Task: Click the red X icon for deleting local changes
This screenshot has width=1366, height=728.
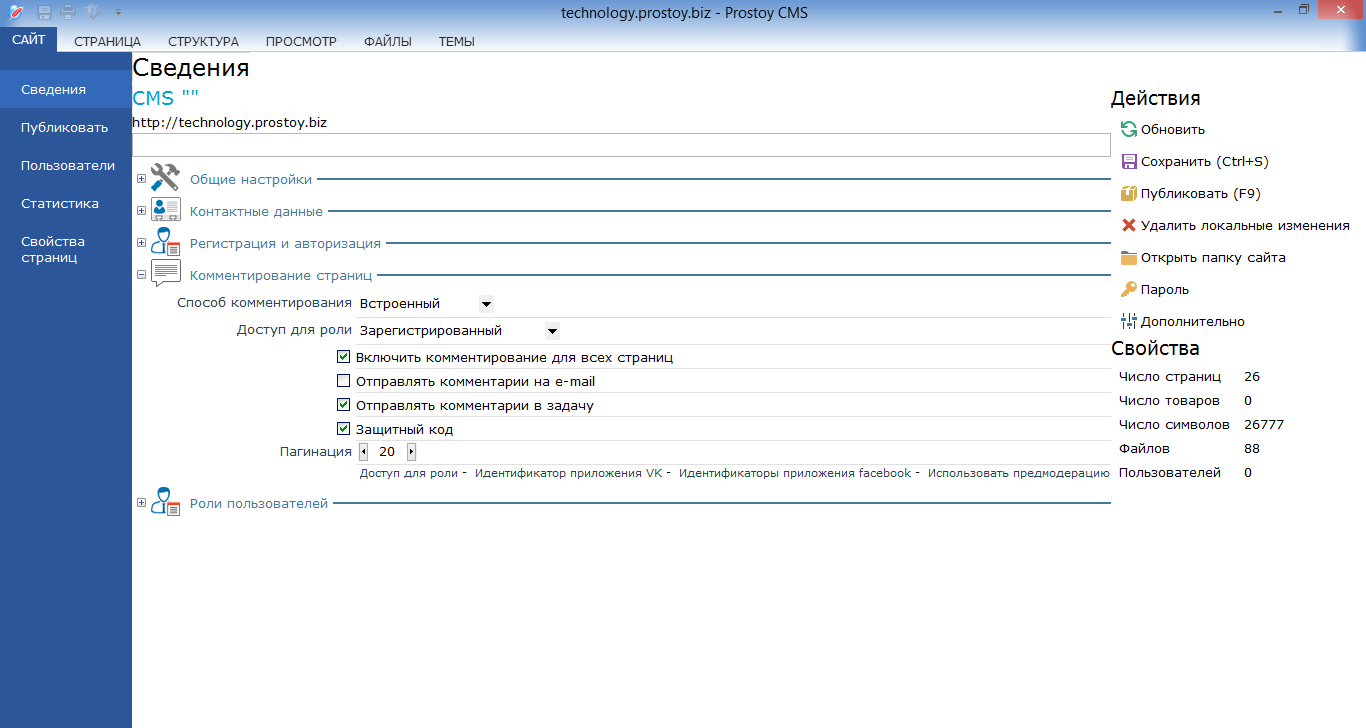Action: 1129,225
